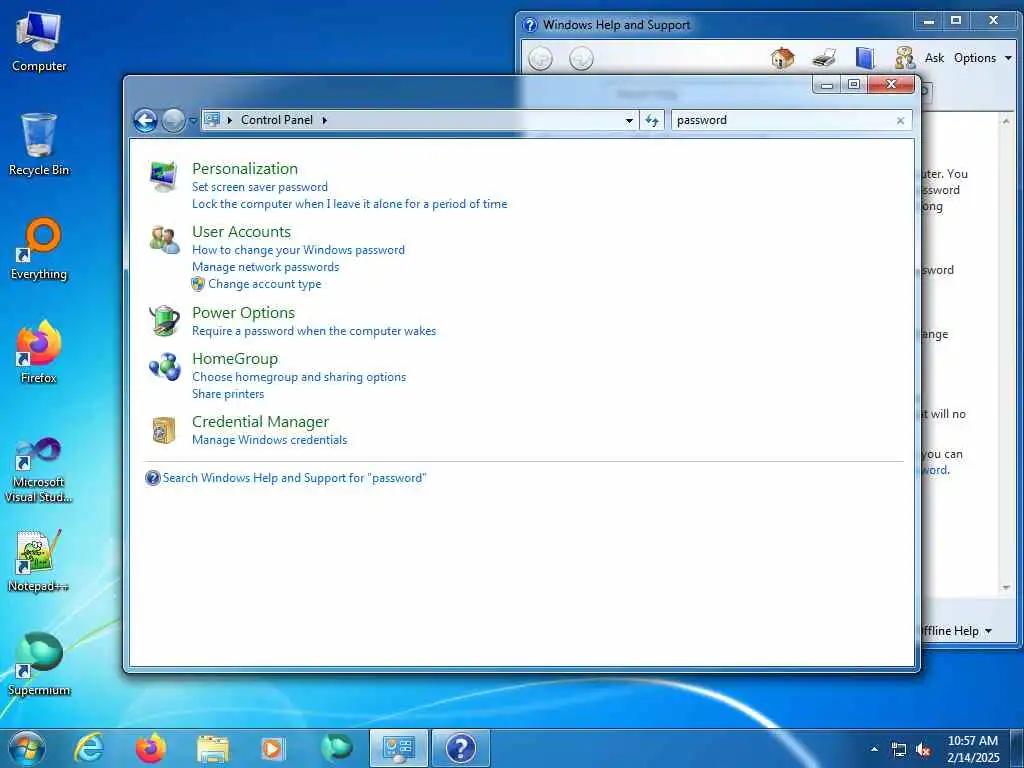The image size is (1024, 768).
Task: Select the Everything desktop shortcut
Action: click(x=39, y=249)
